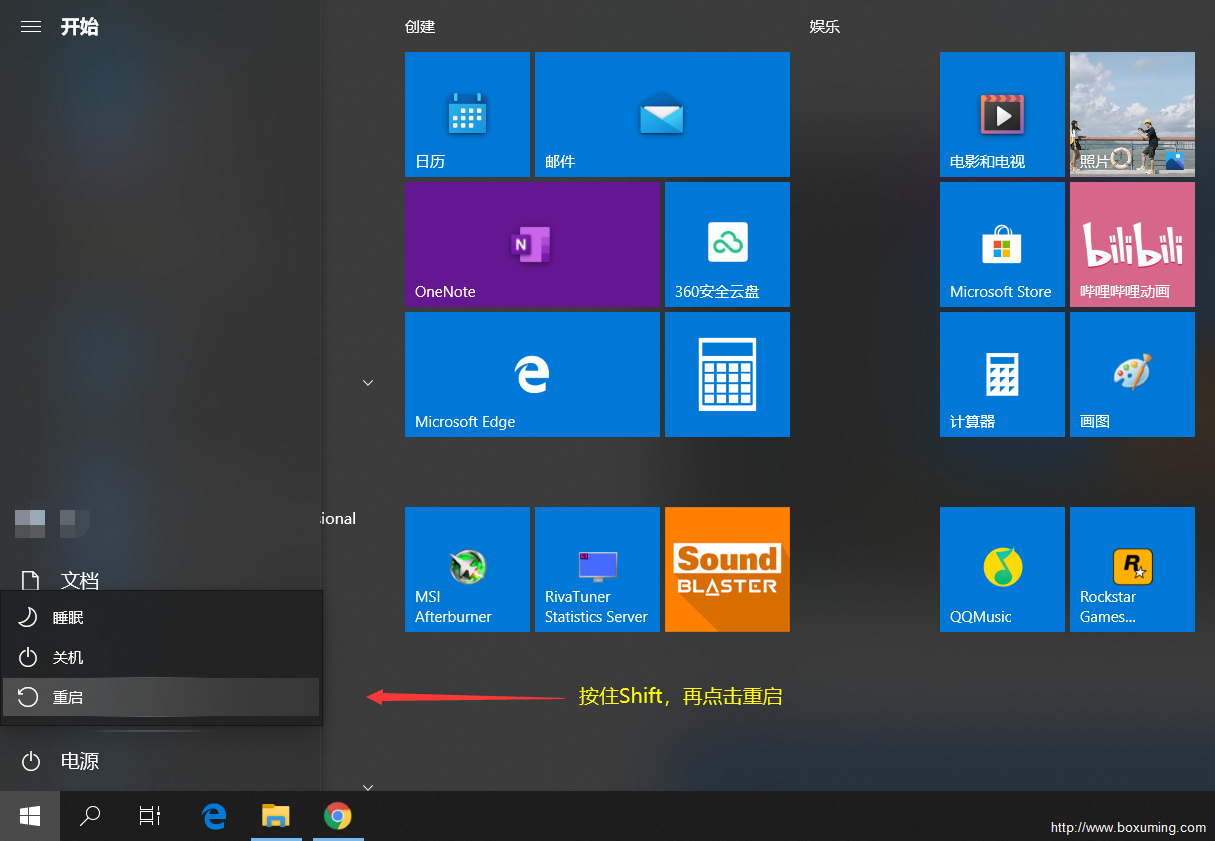Click the Windows Start button on taskbar
The width and height of the screenshot is (1215, 841).
coord(30,816)
